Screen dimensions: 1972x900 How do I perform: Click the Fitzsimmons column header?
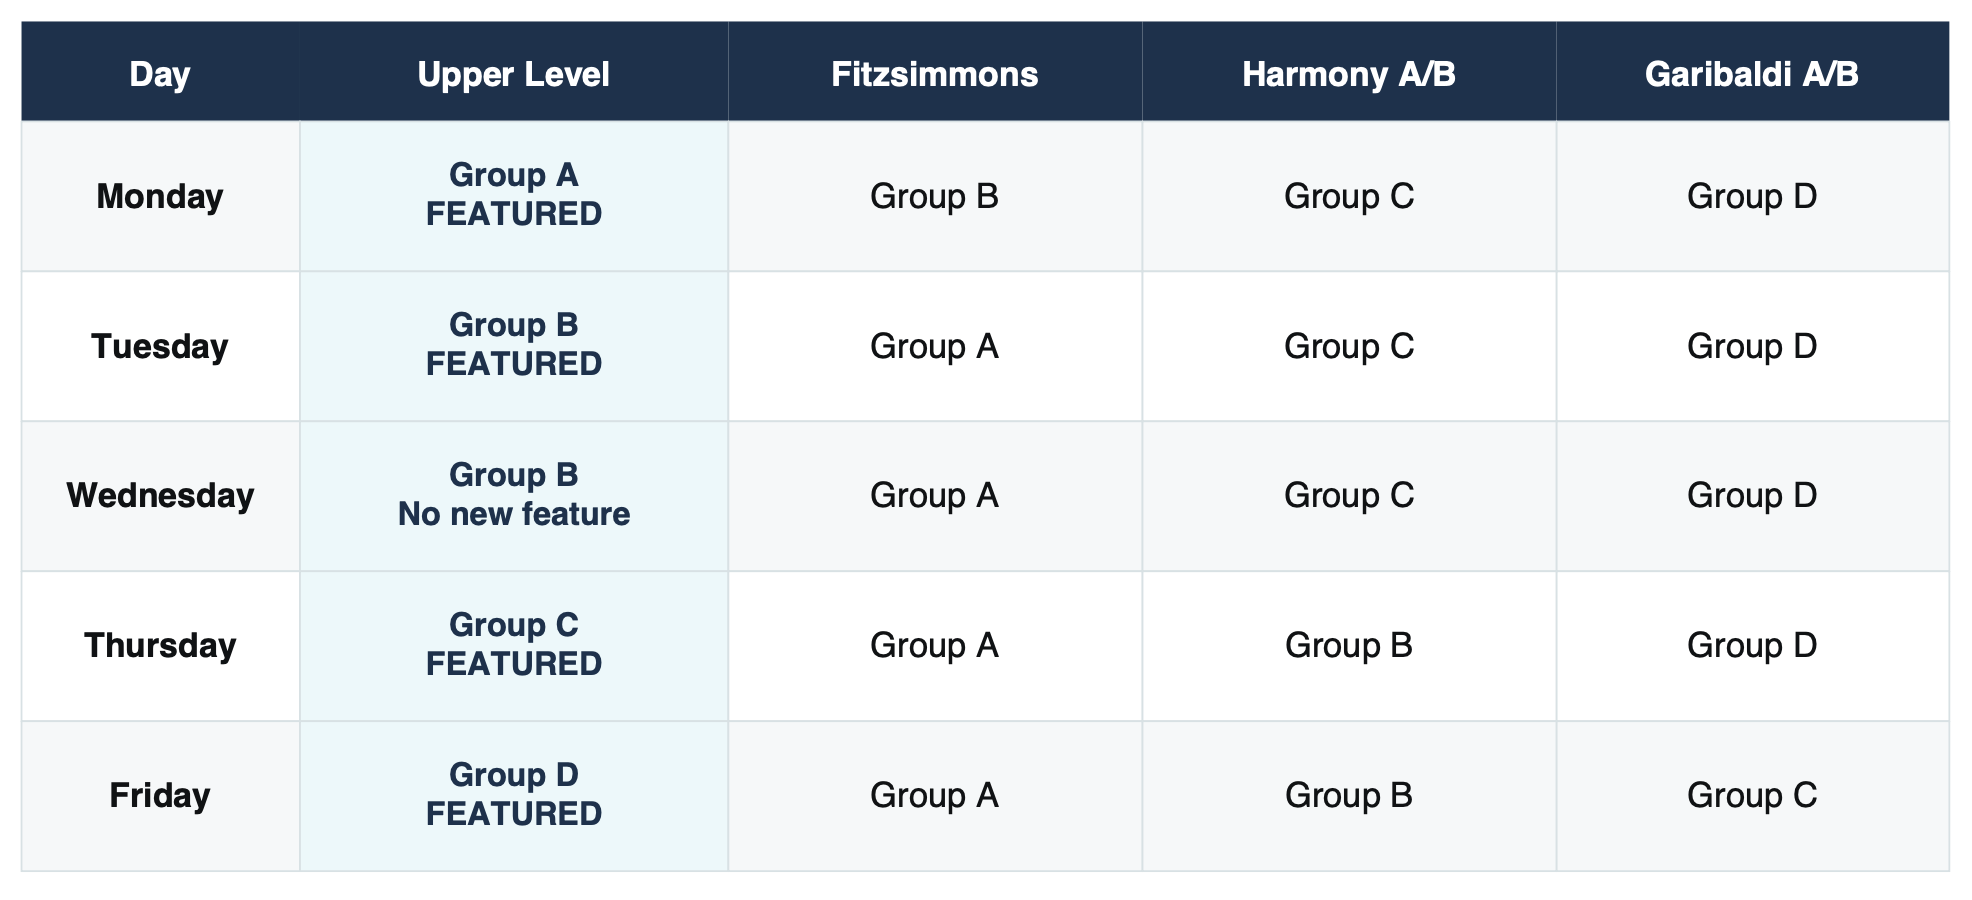click(935, 72)
